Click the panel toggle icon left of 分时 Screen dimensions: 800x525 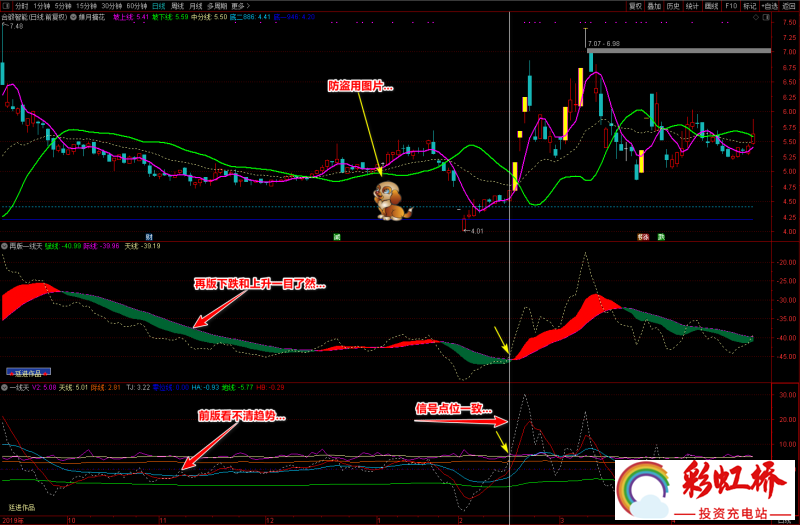coord(6,6)
